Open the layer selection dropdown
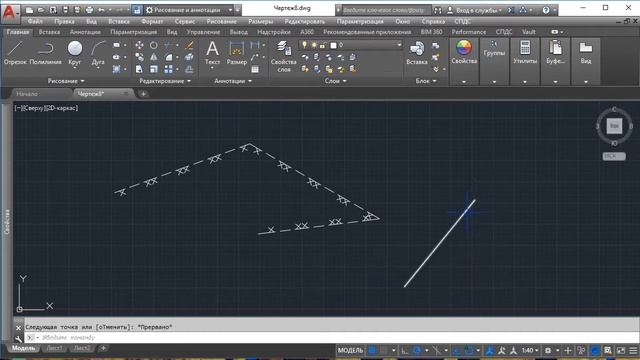Image resolution: width=640 pixels, height=360 pixels. pyautogui.click(x=351, y=45)
